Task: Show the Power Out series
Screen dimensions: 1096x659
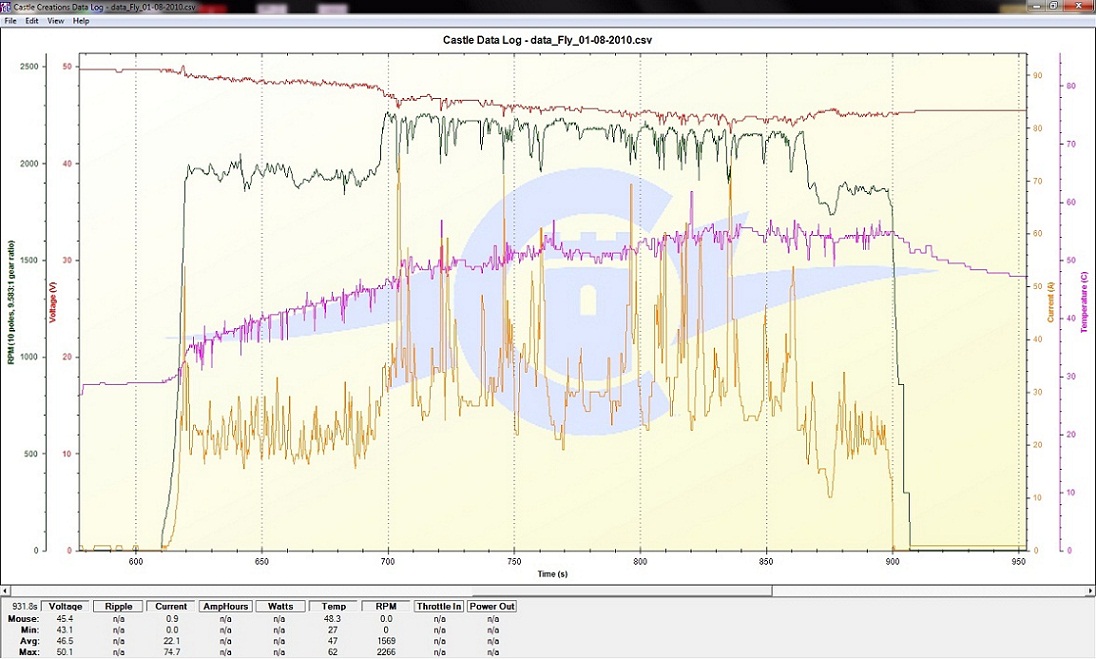Action: [x=492, y=606]
